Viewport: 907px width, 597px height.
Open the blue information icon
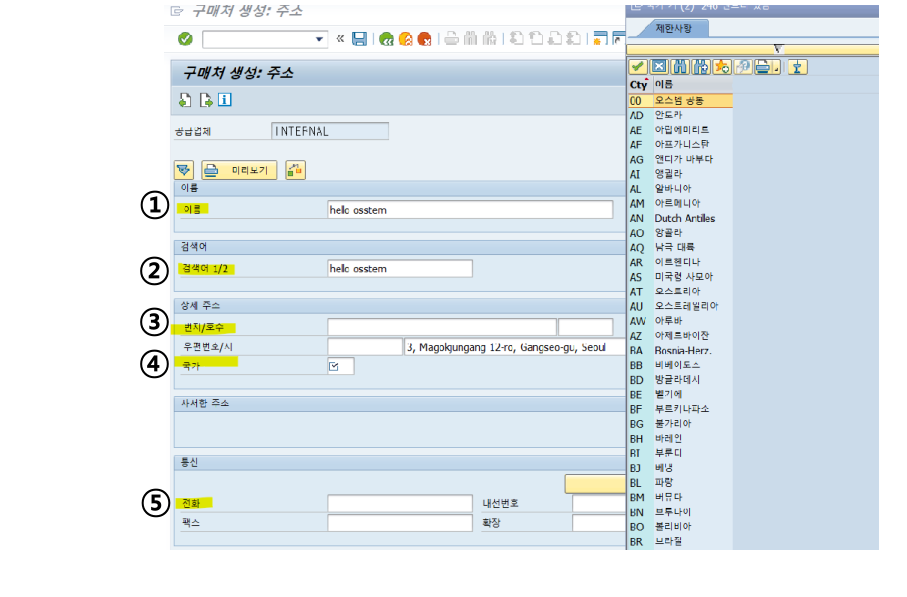coord(225,99)
